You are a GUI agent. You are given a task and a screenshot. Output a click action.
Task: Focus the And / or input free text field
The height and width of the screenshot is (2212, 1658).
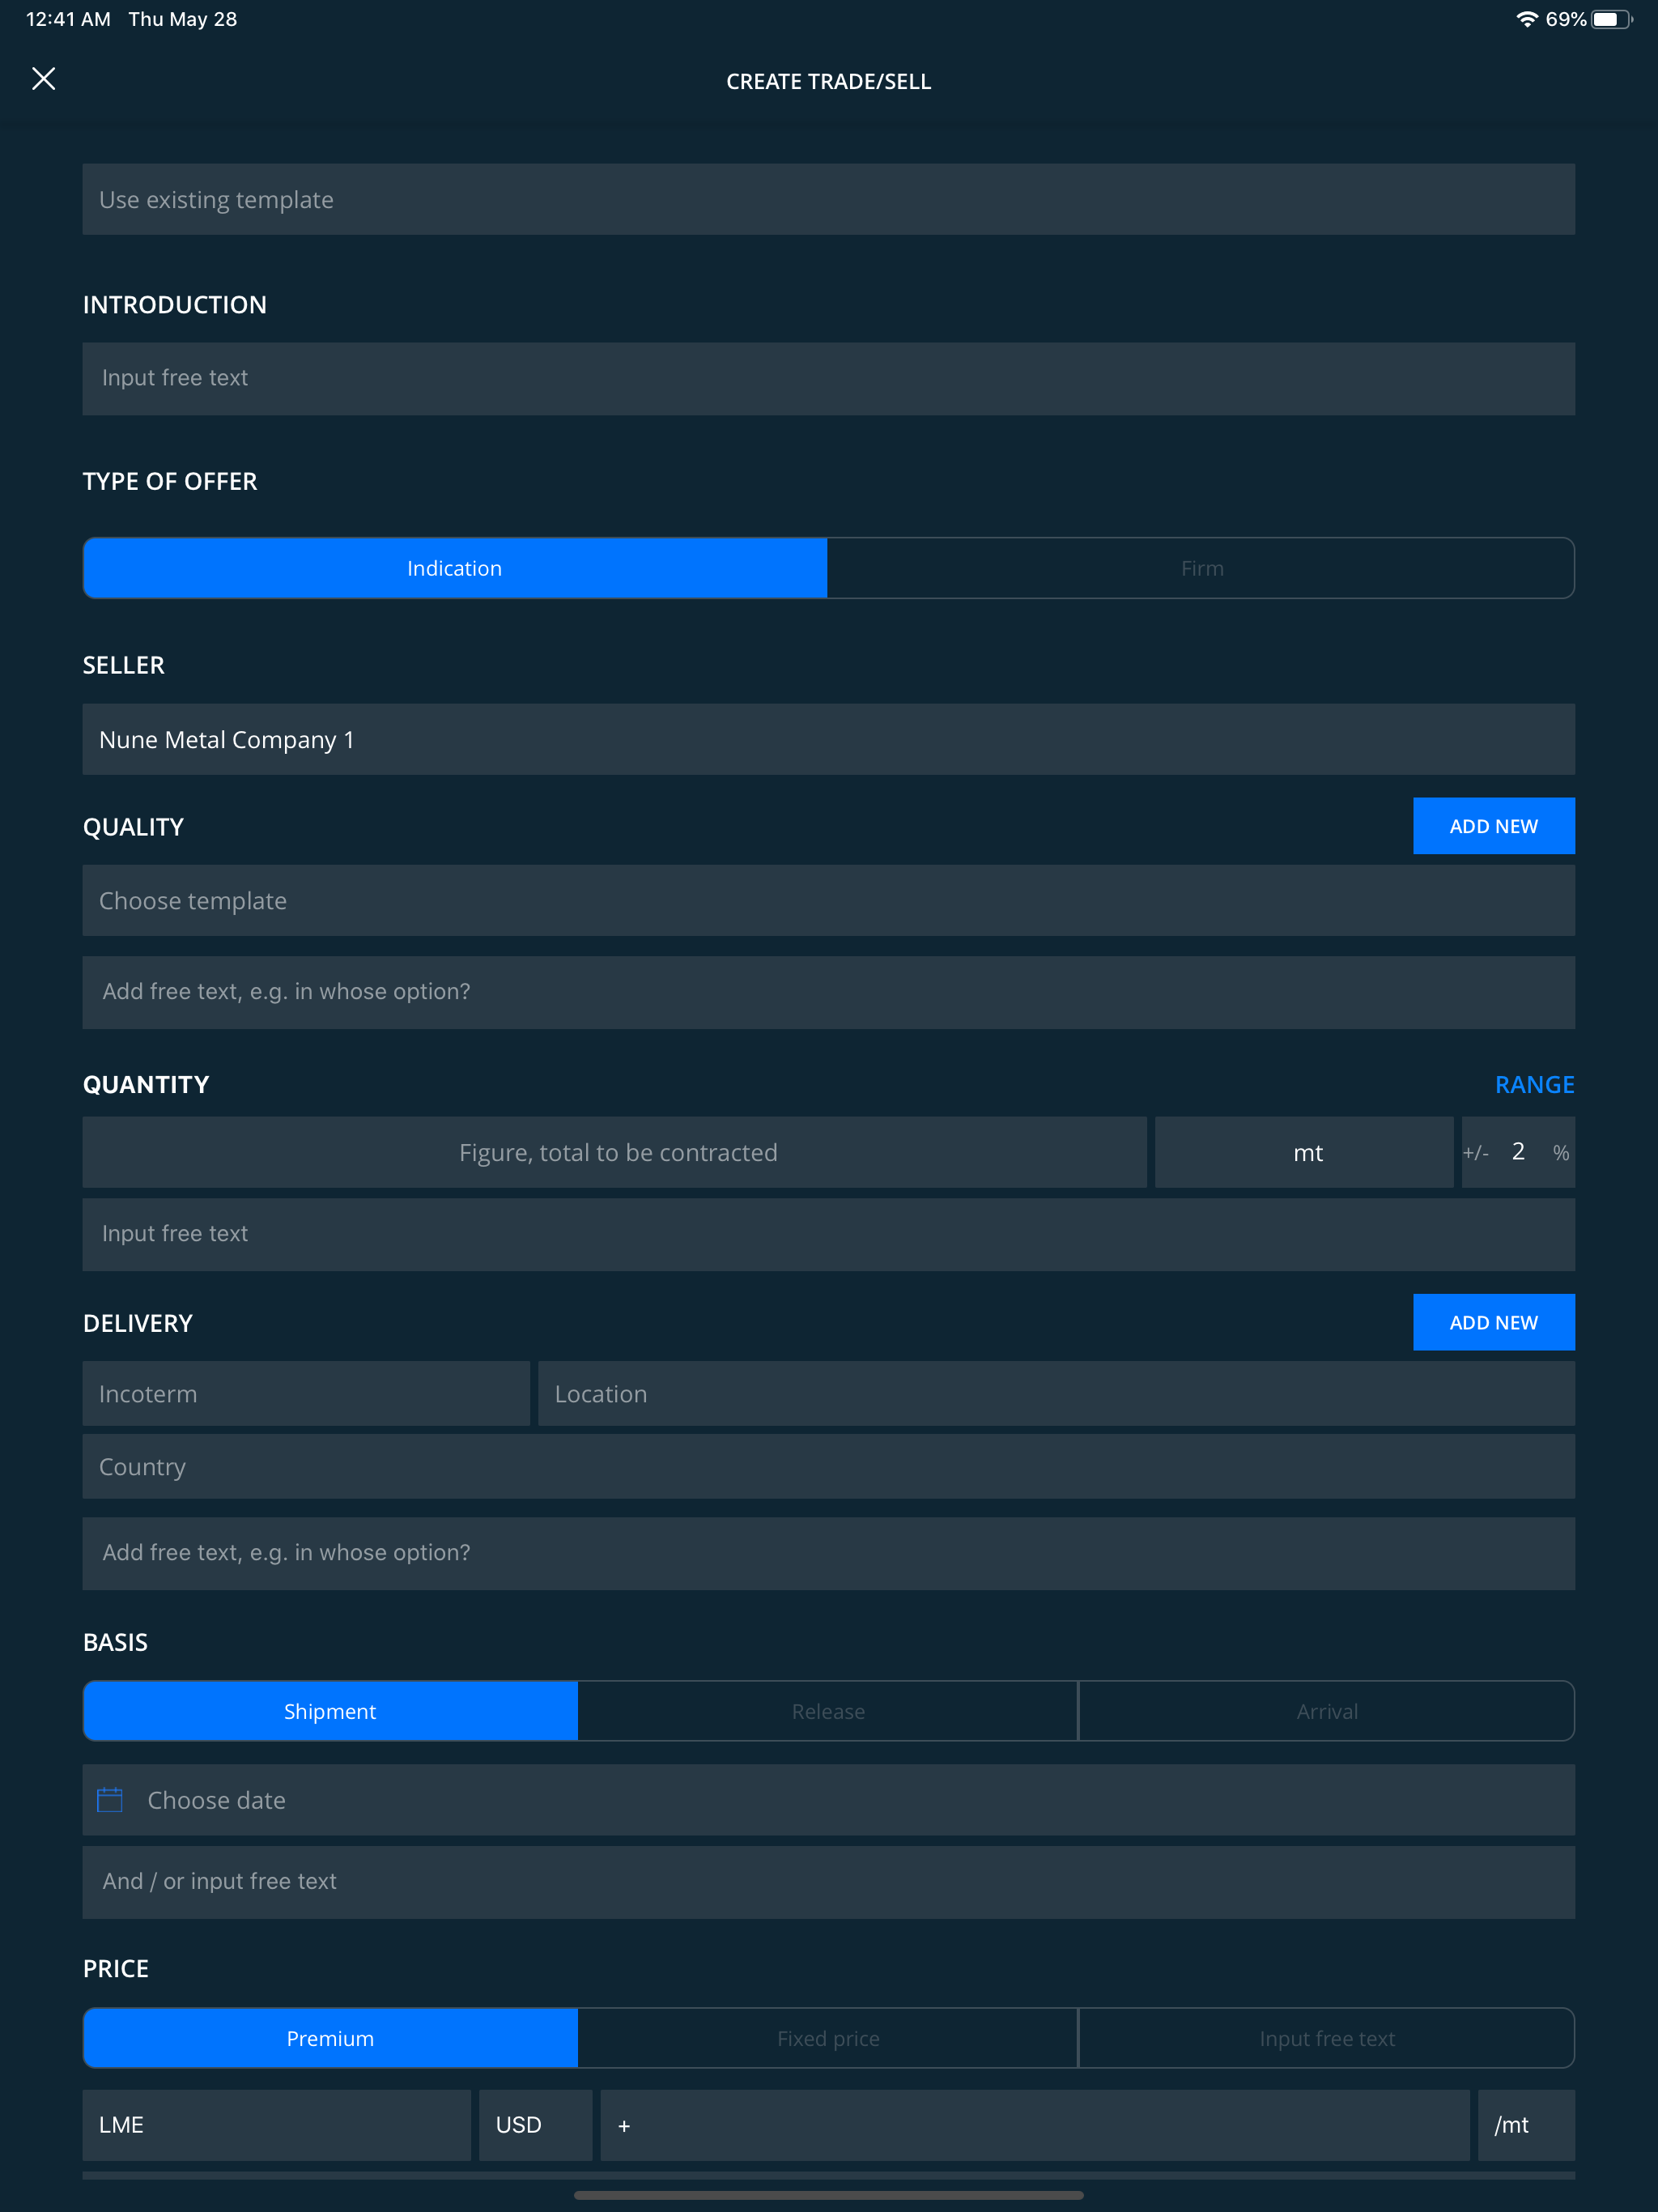tap(828, 1882)
